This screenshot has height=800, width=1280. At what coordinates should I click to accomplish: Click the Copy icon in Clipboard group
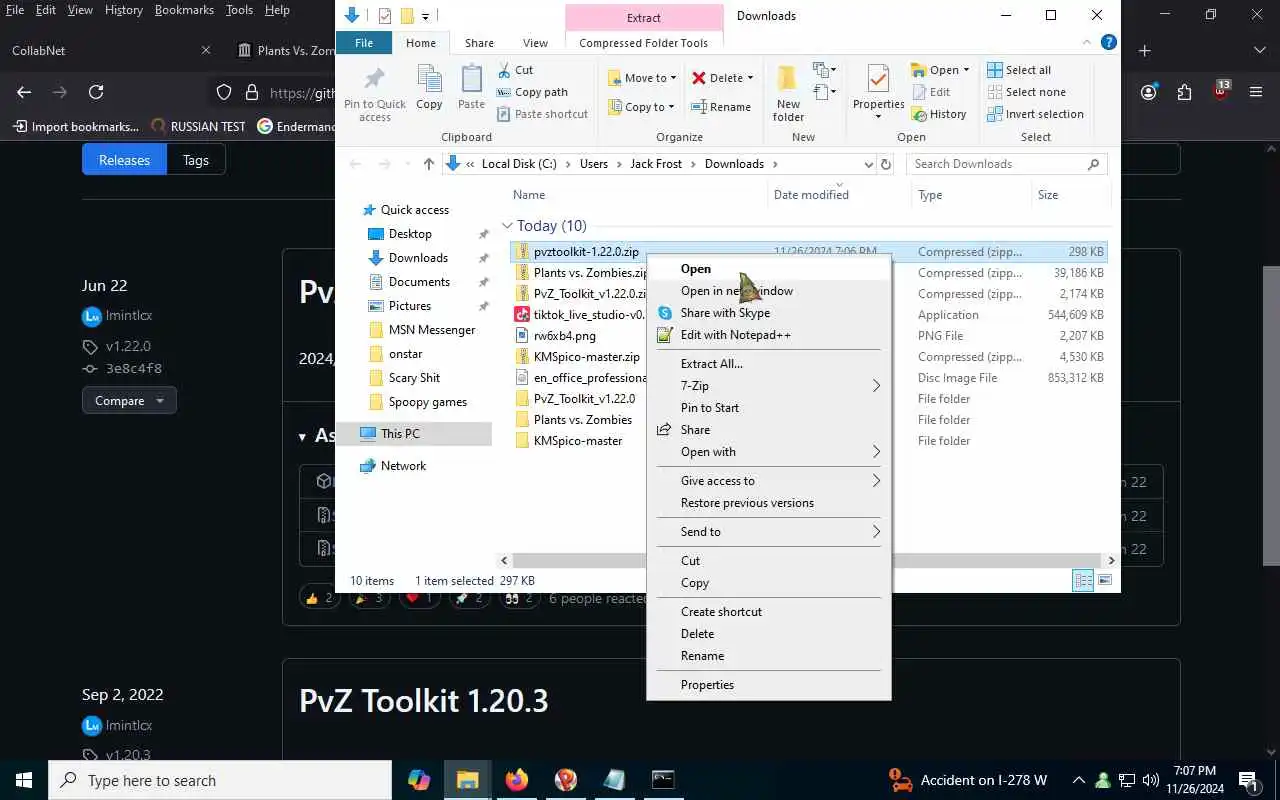pos(429,86)
